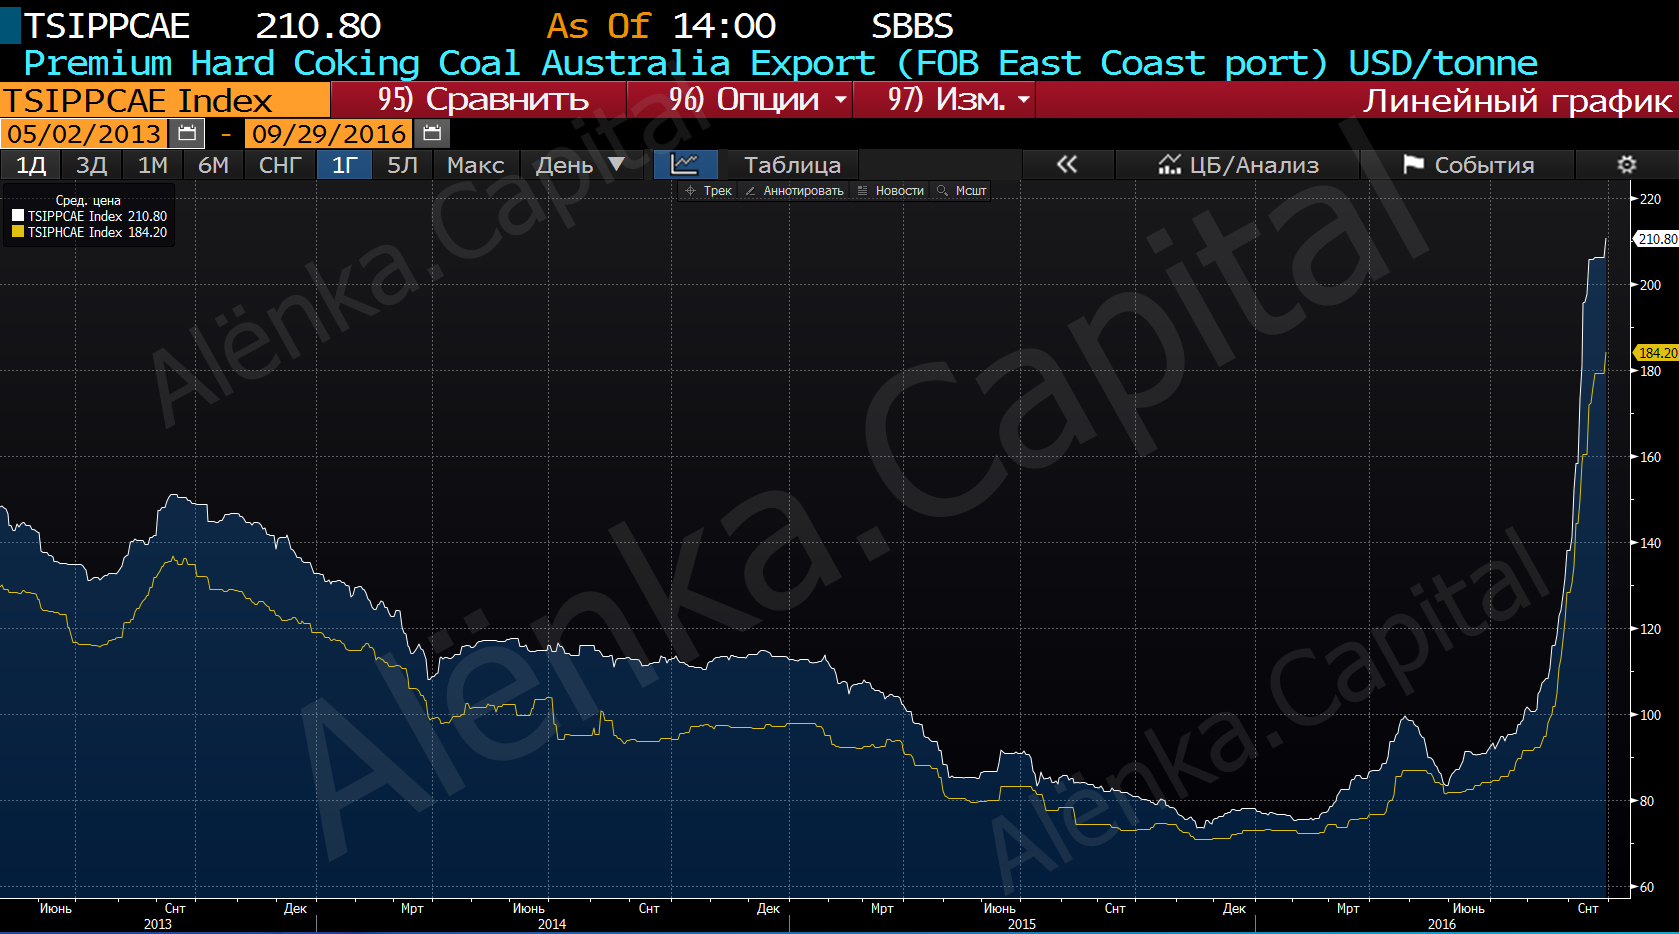The height and width of the screenshot is (934, 1679).
Task: Click the 95) Сравнить button
Action: pos(479,100)
